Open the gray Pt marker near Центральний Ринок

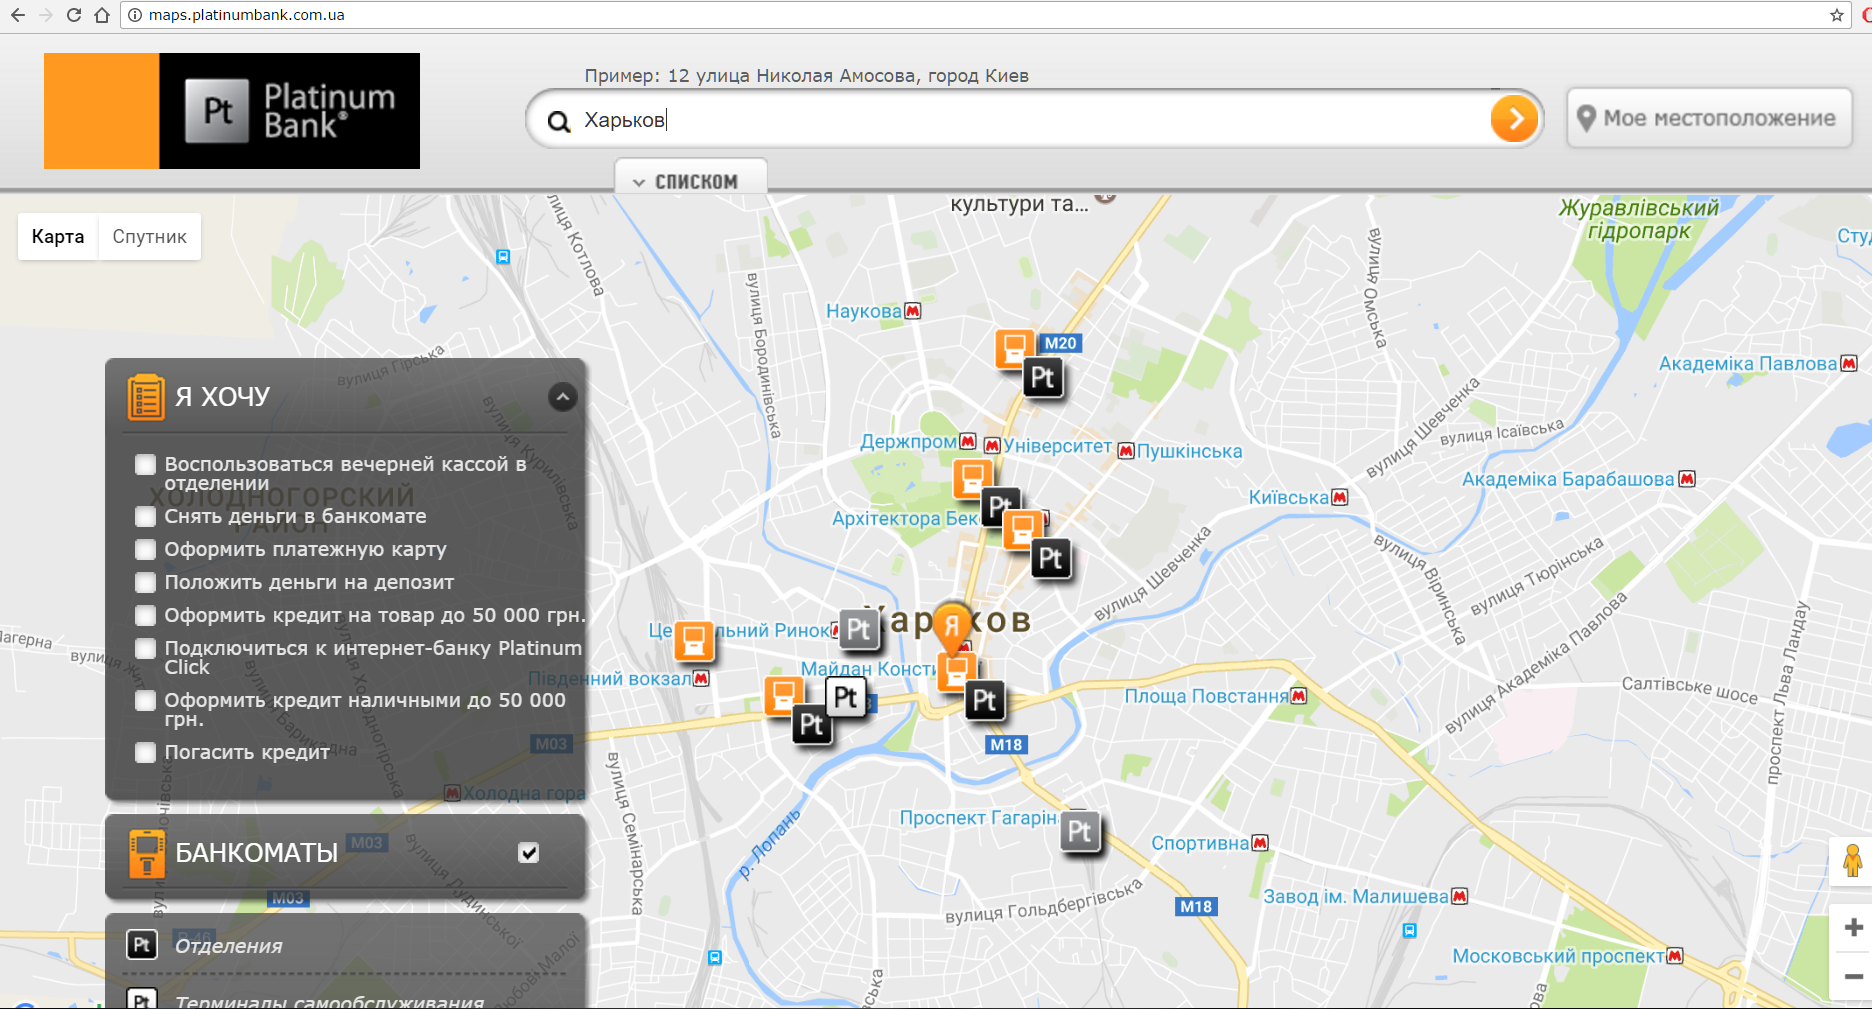point(858,629)
